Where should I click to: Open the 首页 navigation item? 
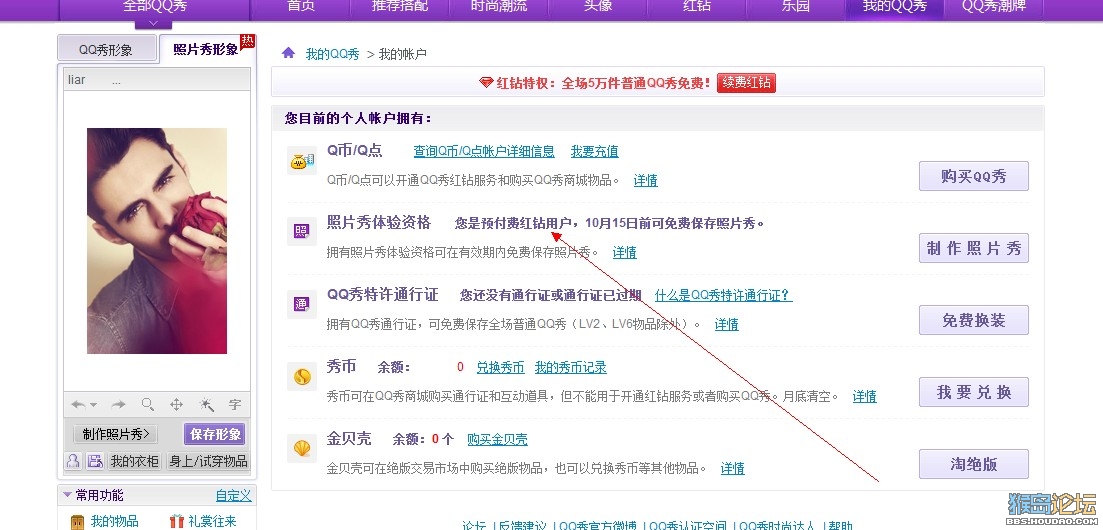click(x=301, y=7)
